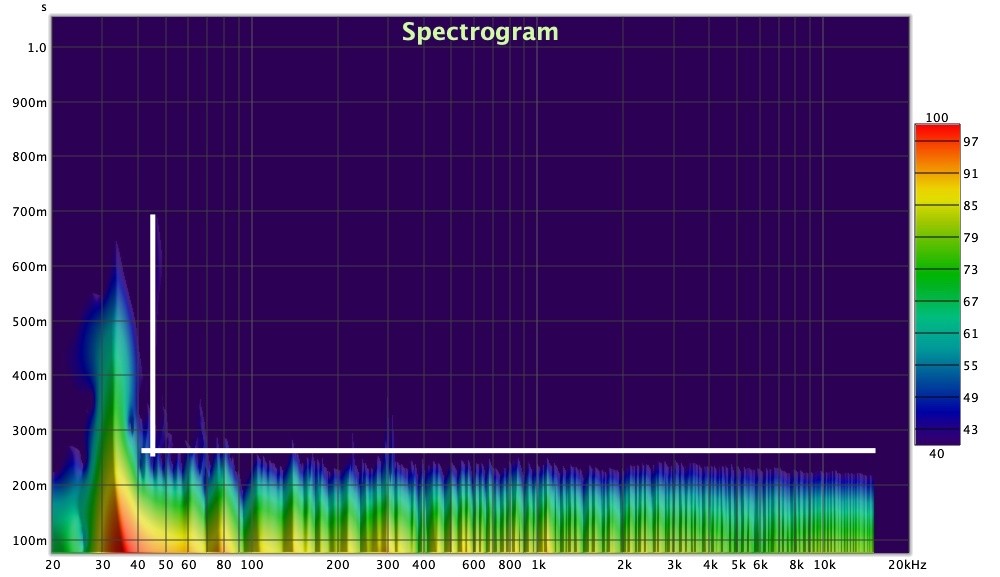The width and height of the screenshot is (1000, 577).
Task: Select the 500m time axis label
Action: [x=30, y=322]
